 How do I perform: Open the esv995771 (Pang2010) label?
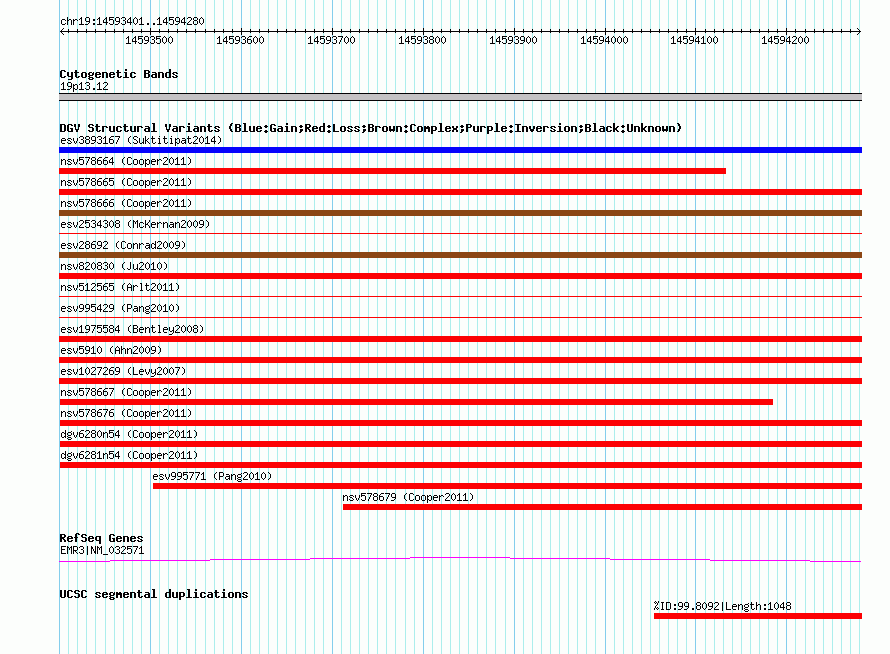pos(212,476)
